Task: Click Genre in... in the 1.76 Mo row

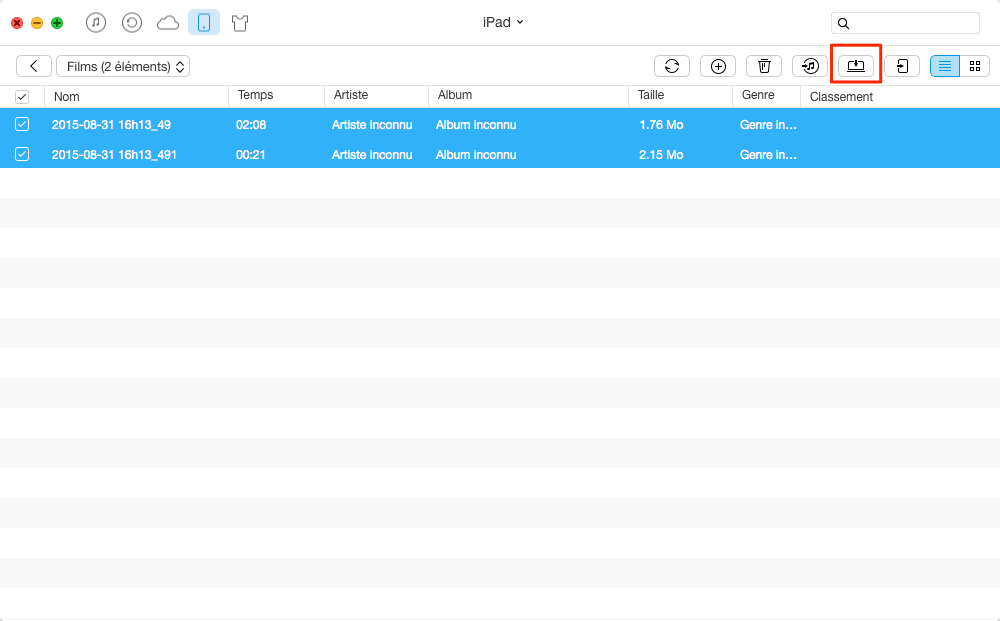Action: (x=768, y=125)
